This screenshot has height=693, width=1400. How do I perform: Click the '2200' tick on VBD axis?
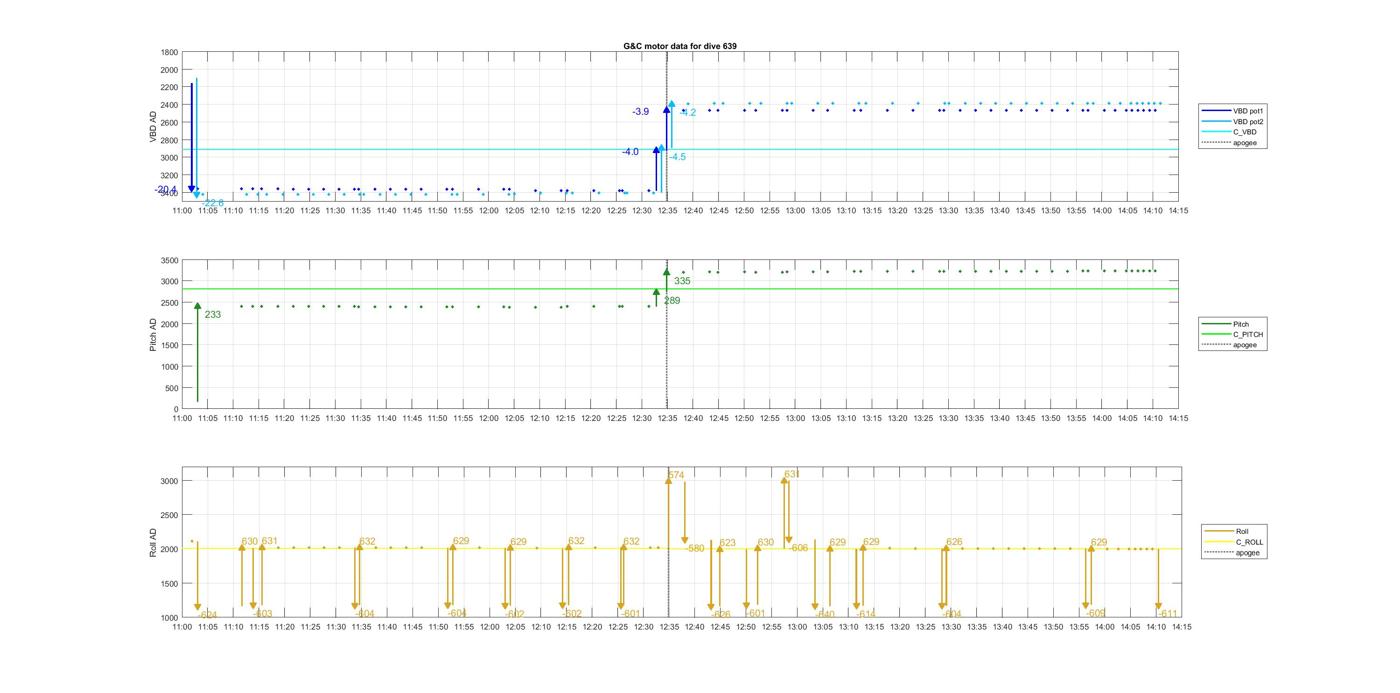[170, 87]
